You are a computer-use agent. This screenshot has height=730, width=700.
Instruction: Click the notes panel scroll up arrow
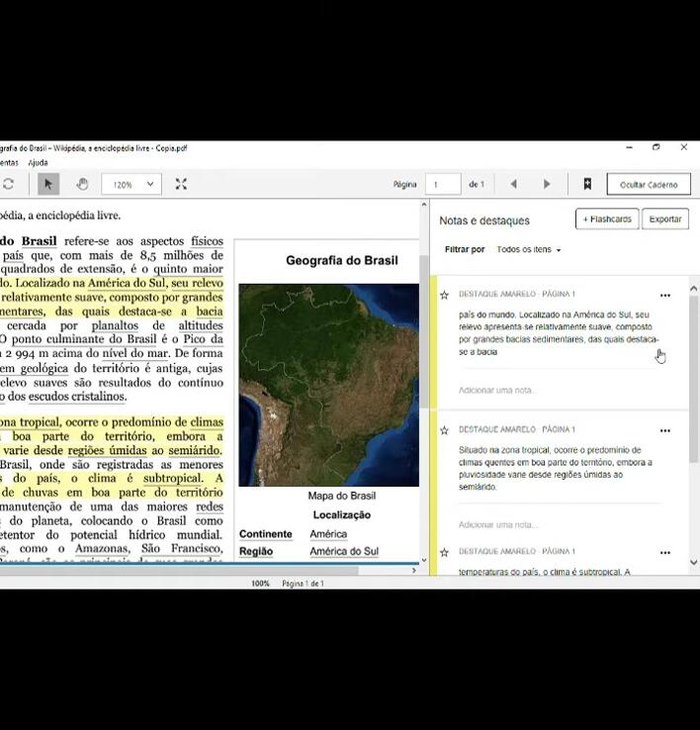point(693,289)
